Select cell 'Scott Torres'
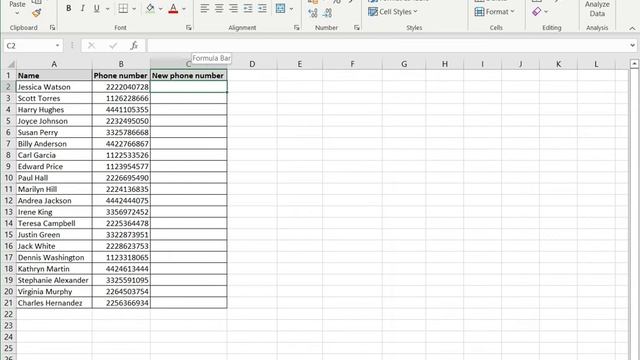 tap(54, 98)
